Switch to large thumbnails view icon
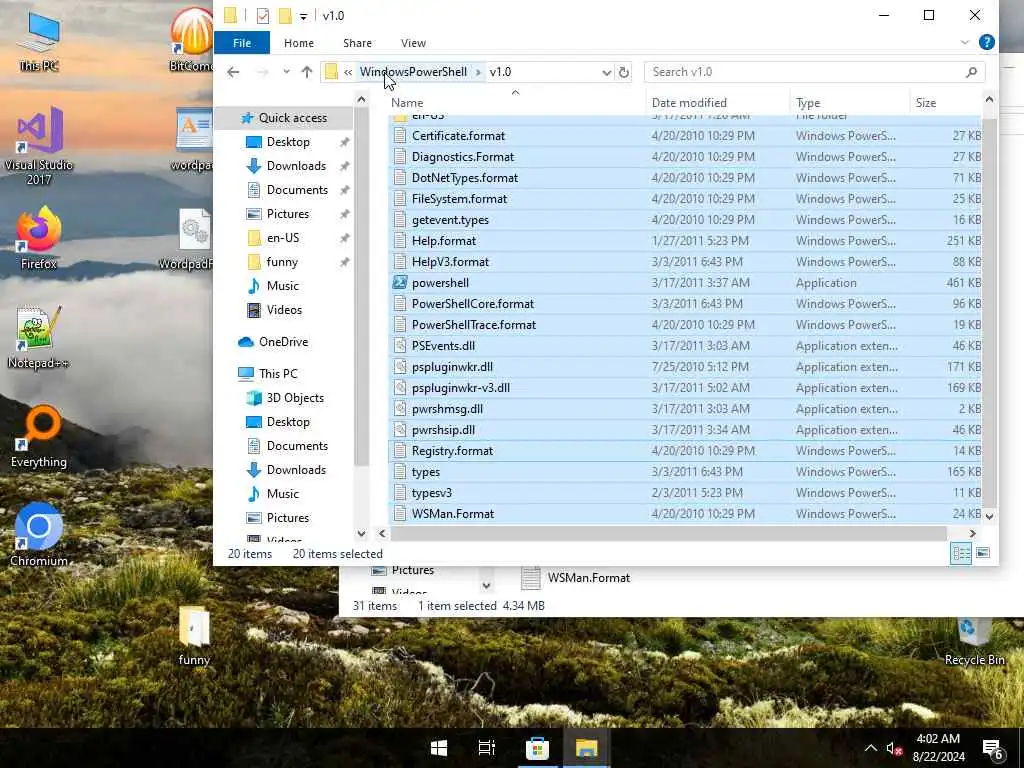 tap(982, 554)
